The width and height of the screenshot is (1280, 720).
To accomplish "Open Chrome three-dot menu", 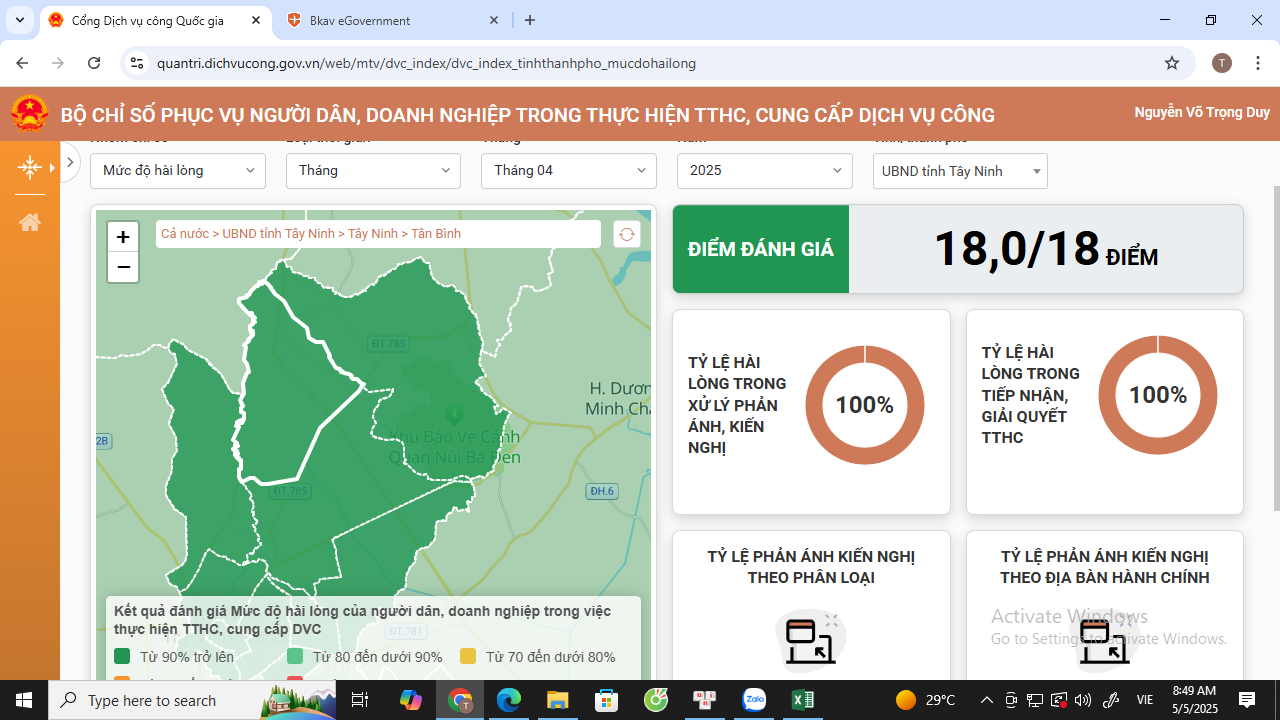I will click(1258, 63).
